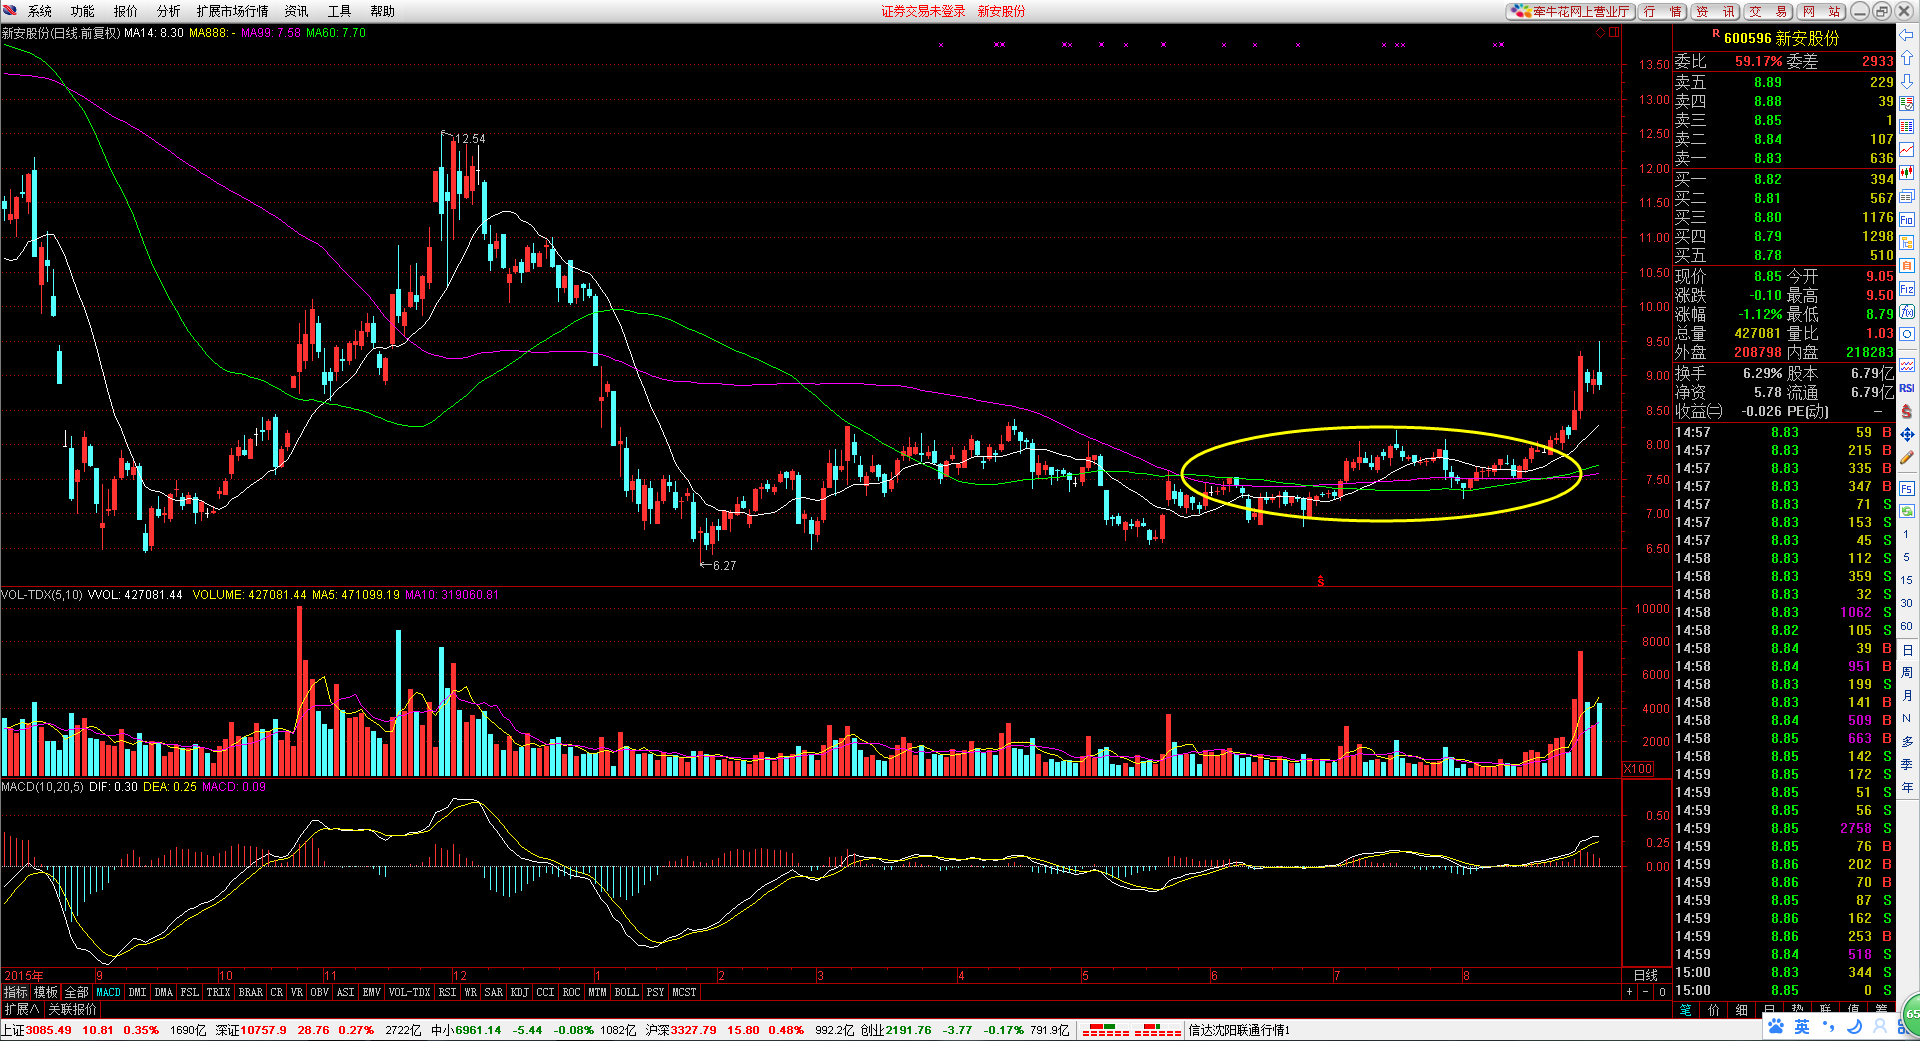Click the RSI indicator icon in sidebar
The image size is (1920, 1041).
1907,388
